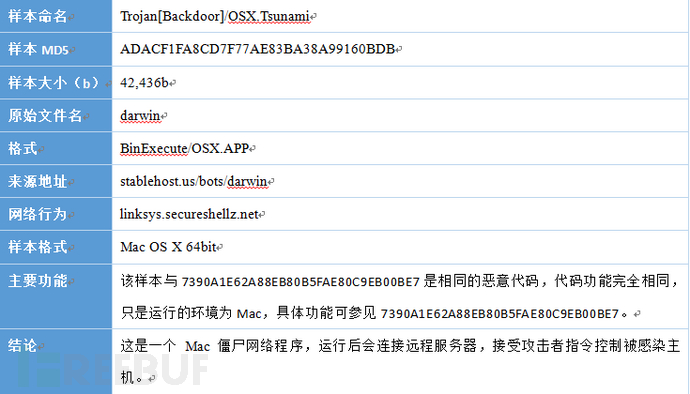Click the BinExecute/OSX.APP format text
Viewport: 690px width, 394px height.
coord(184,148)
